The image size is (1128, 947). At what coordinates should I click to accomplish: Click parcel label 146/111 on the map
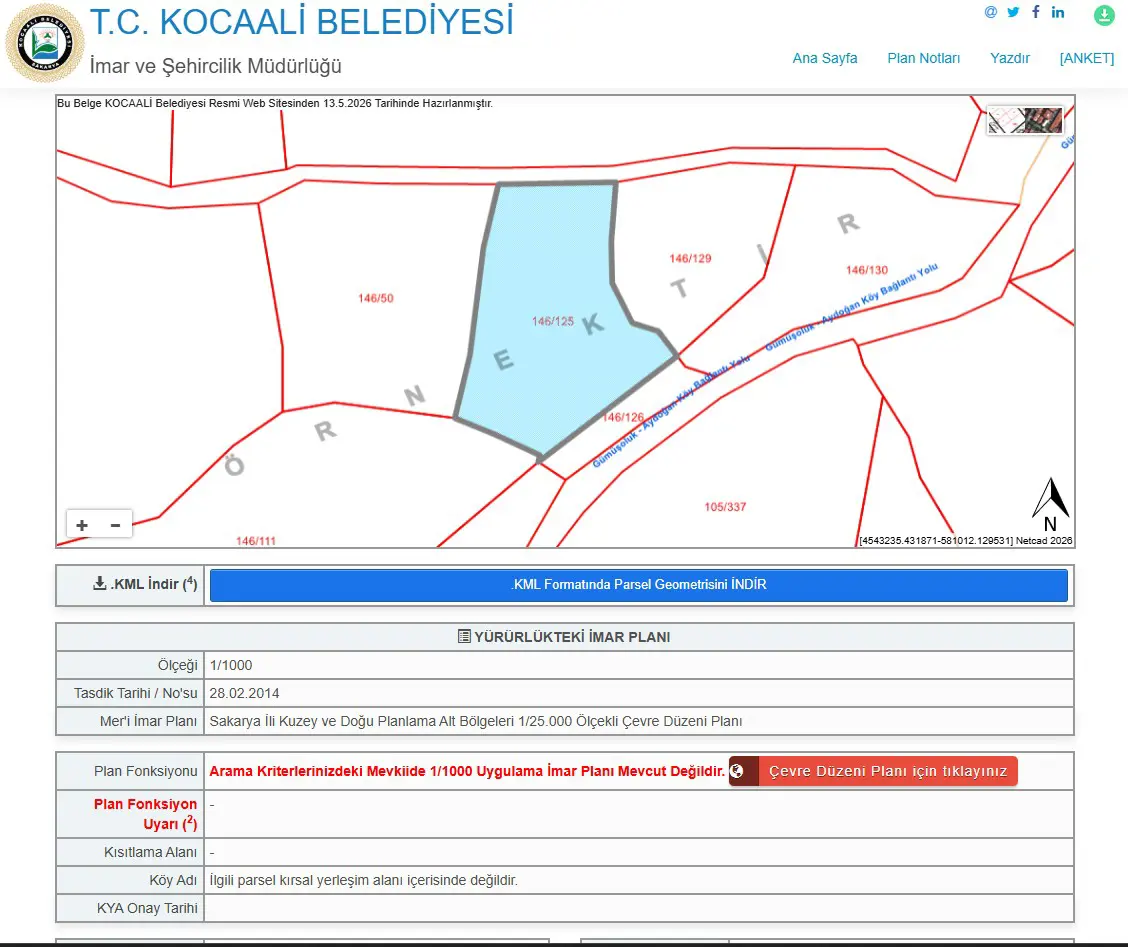(256, 540)
